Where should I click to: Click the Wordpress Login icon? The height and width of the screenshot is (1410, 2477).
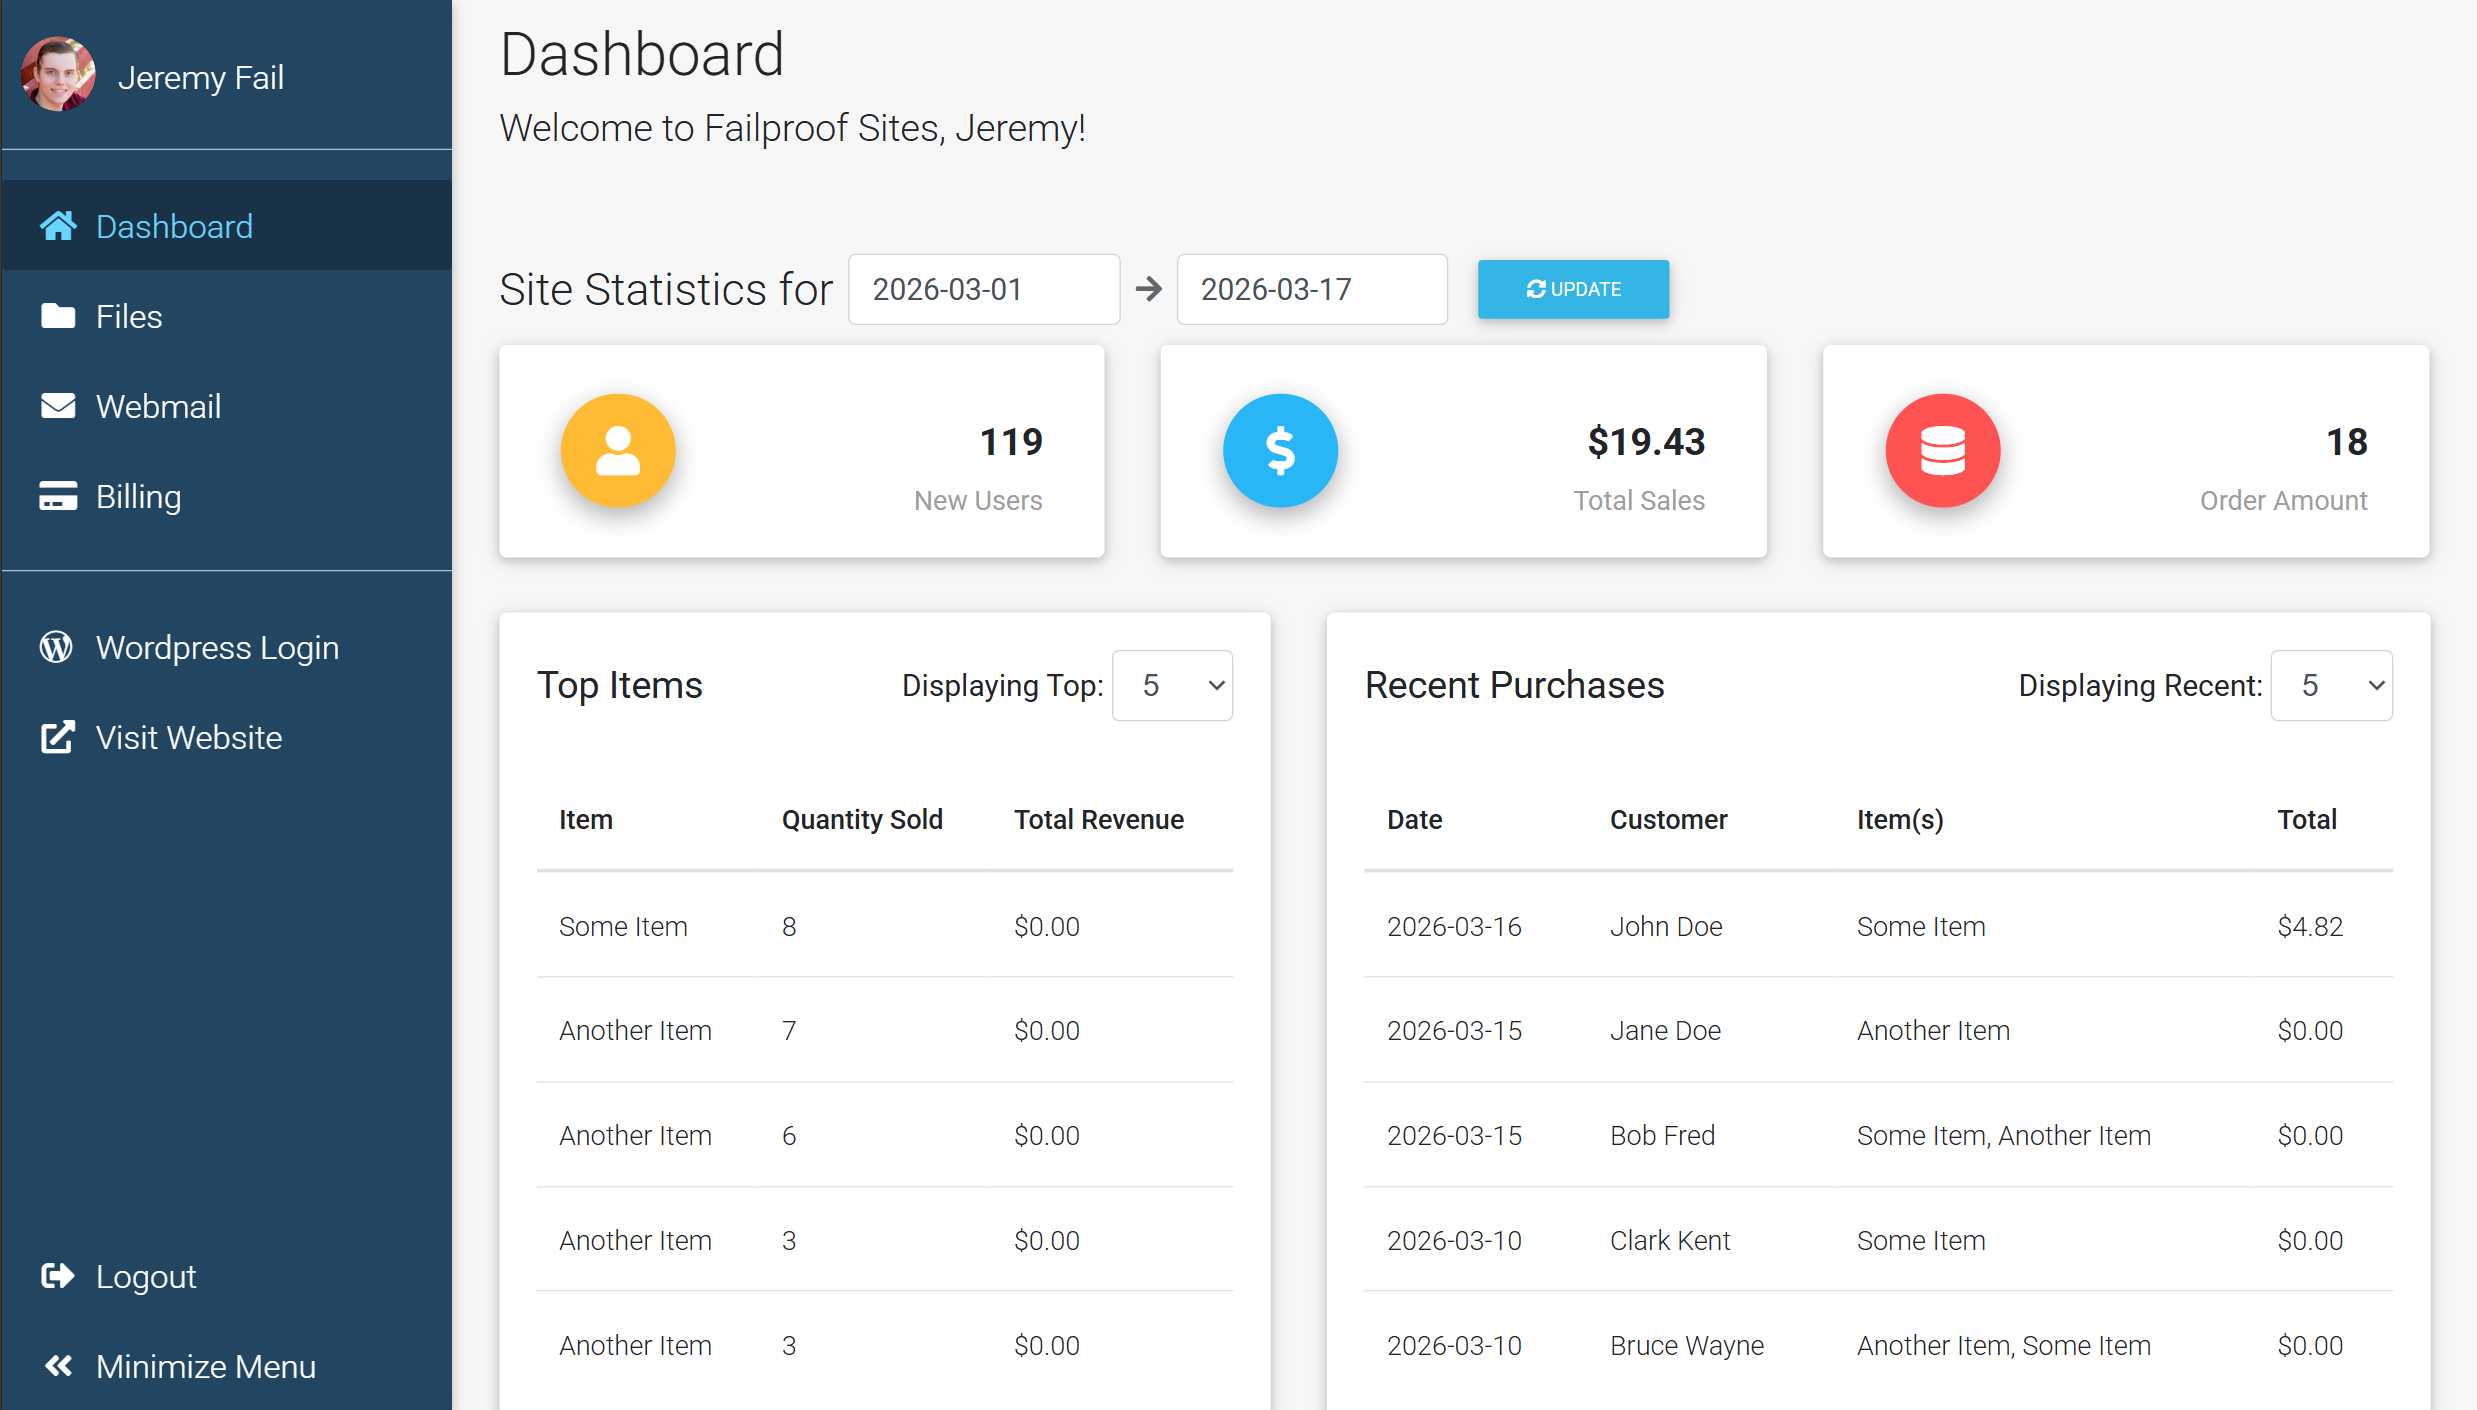coord(56,647)
